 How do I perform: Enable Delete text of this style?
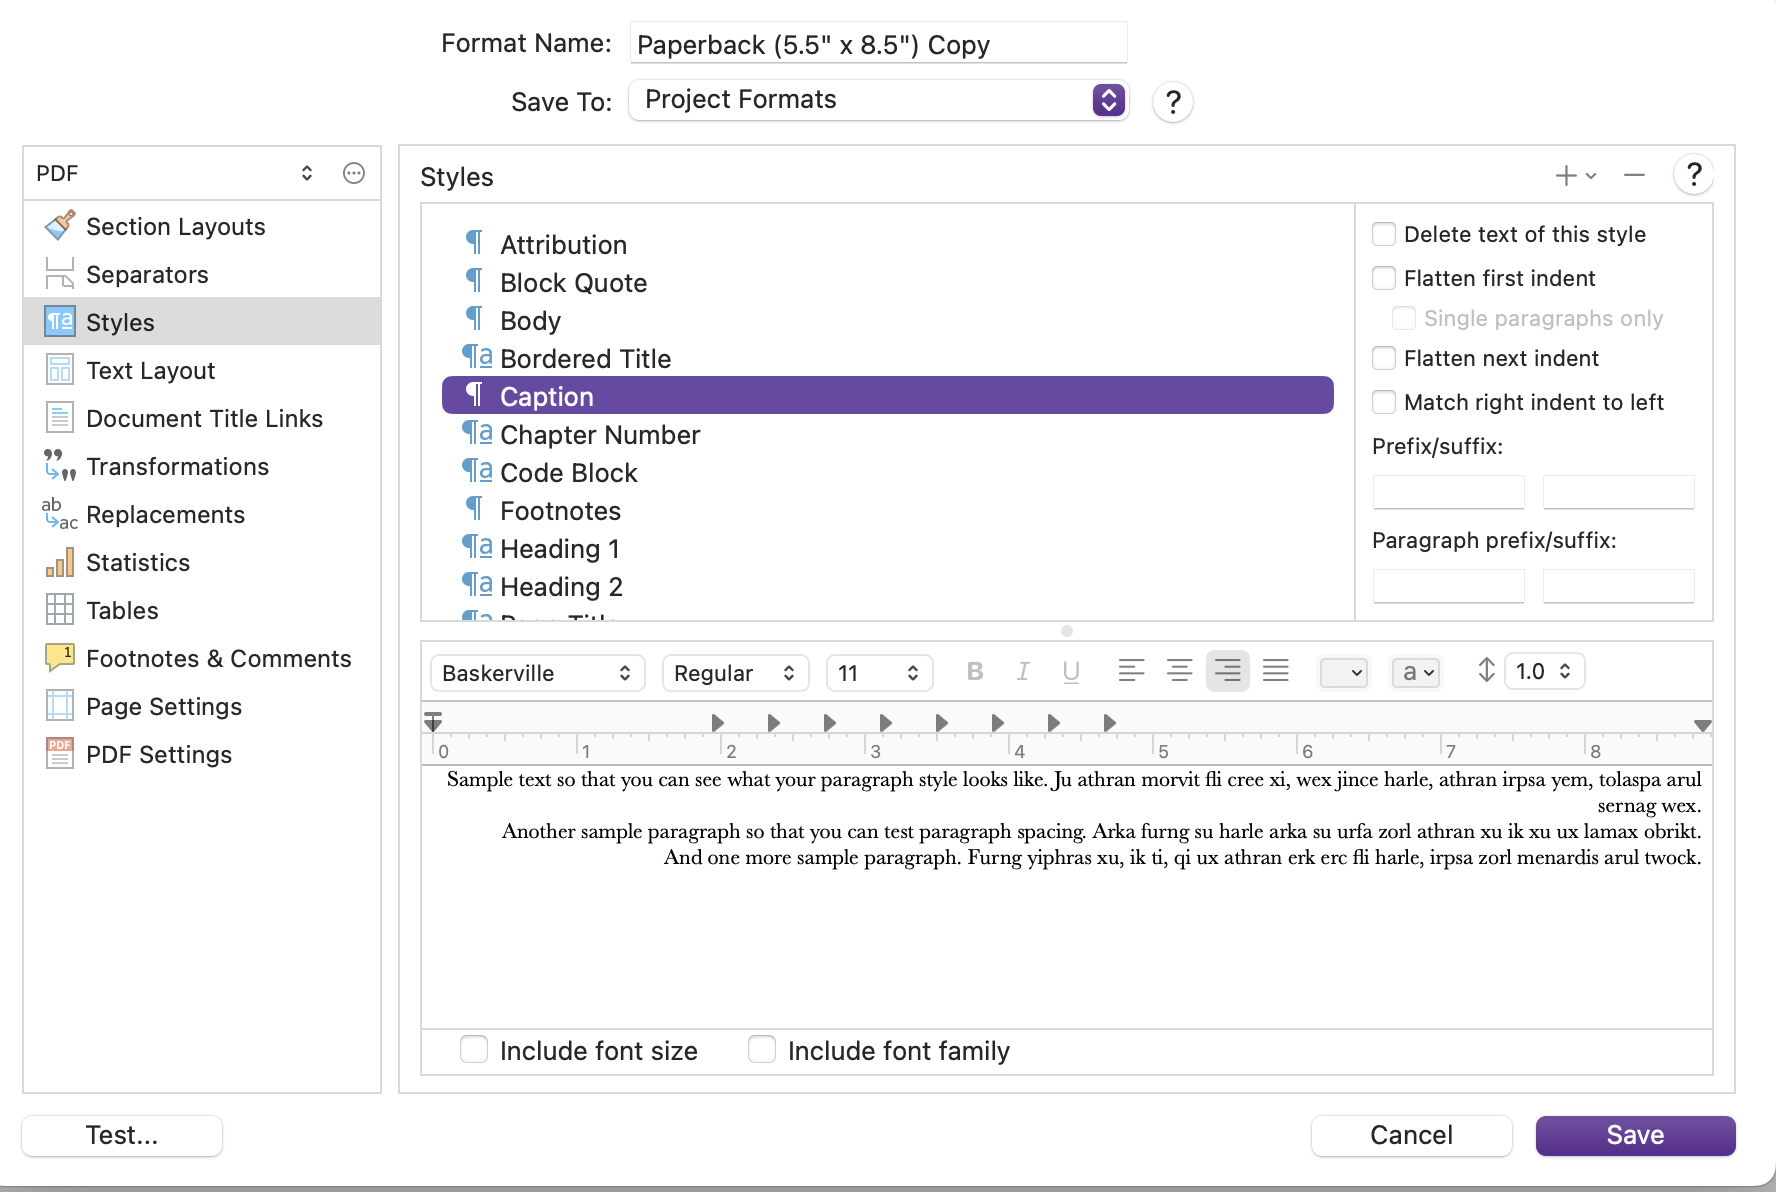(x=1384, y=234)
